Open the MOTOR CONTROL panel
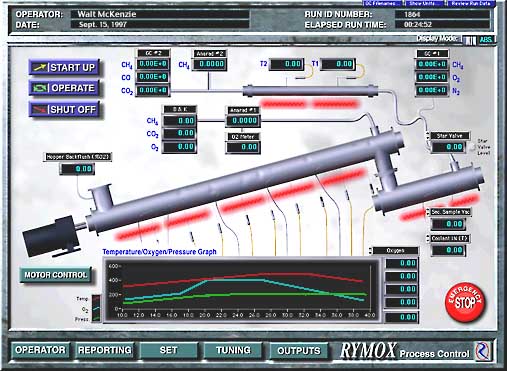This screenshot has height=371, width=507. point(55,275)
